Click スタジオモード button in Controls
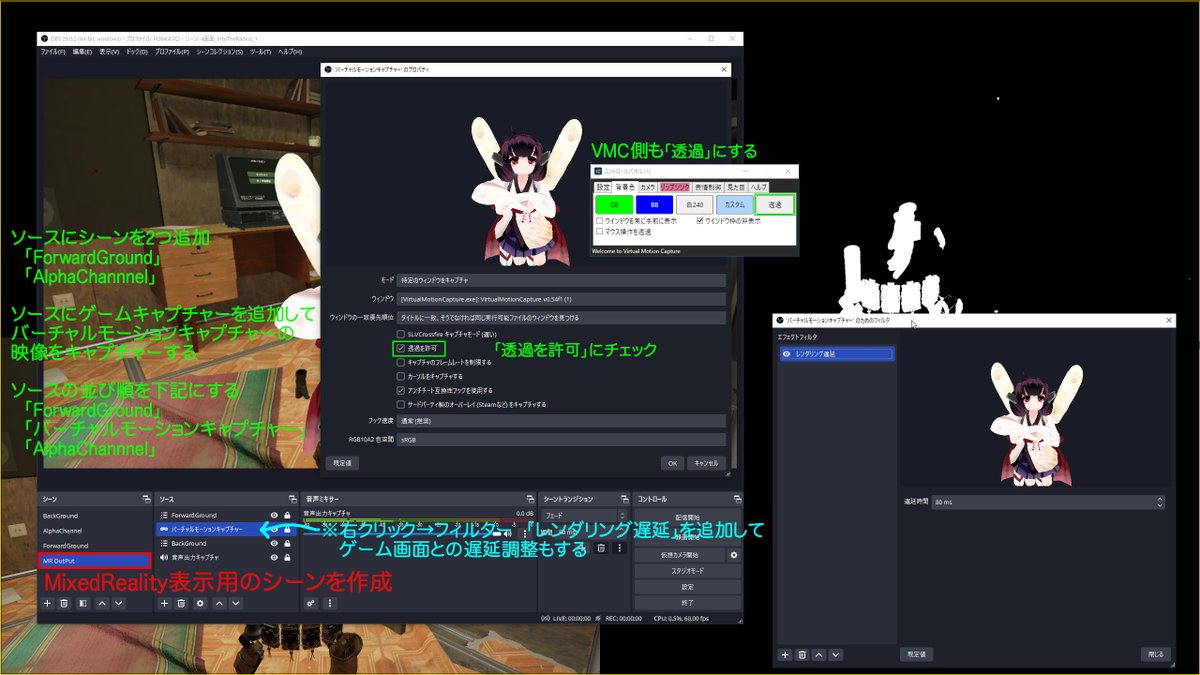 pos(687,570)
